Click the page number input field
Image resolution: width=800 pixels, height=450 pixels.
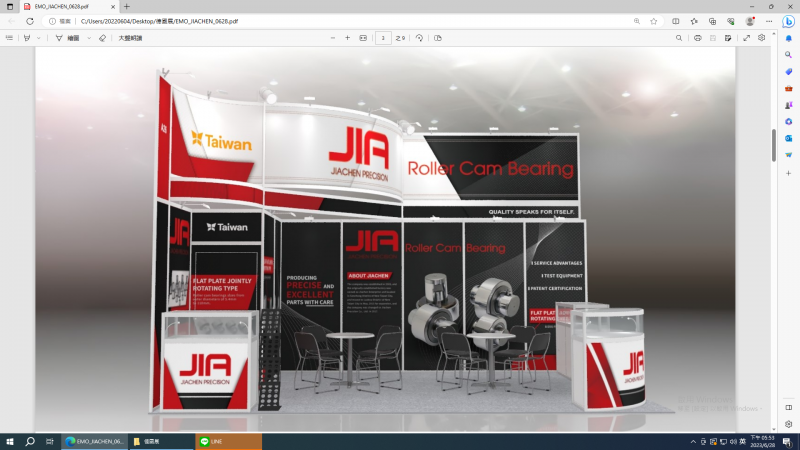[x=383, y=38]
